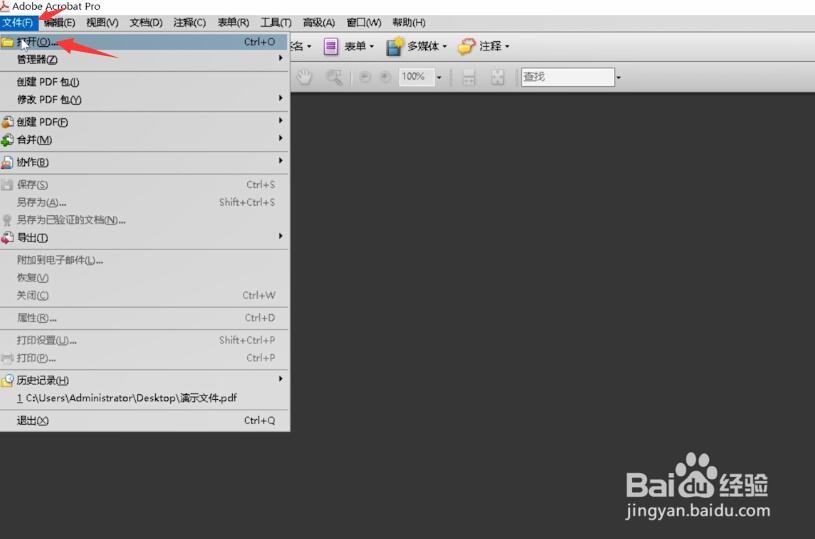Open the 注释 toolbar dropdown
815x539 pixels.
[507, 46]
